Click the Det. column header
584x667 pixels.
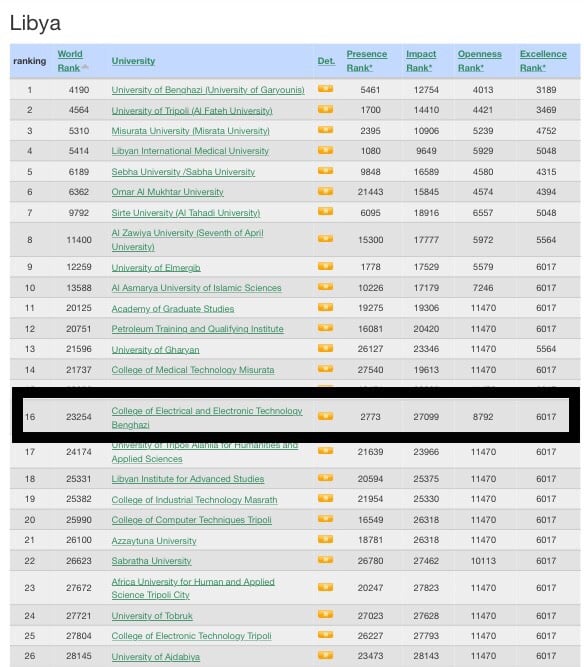326,61
